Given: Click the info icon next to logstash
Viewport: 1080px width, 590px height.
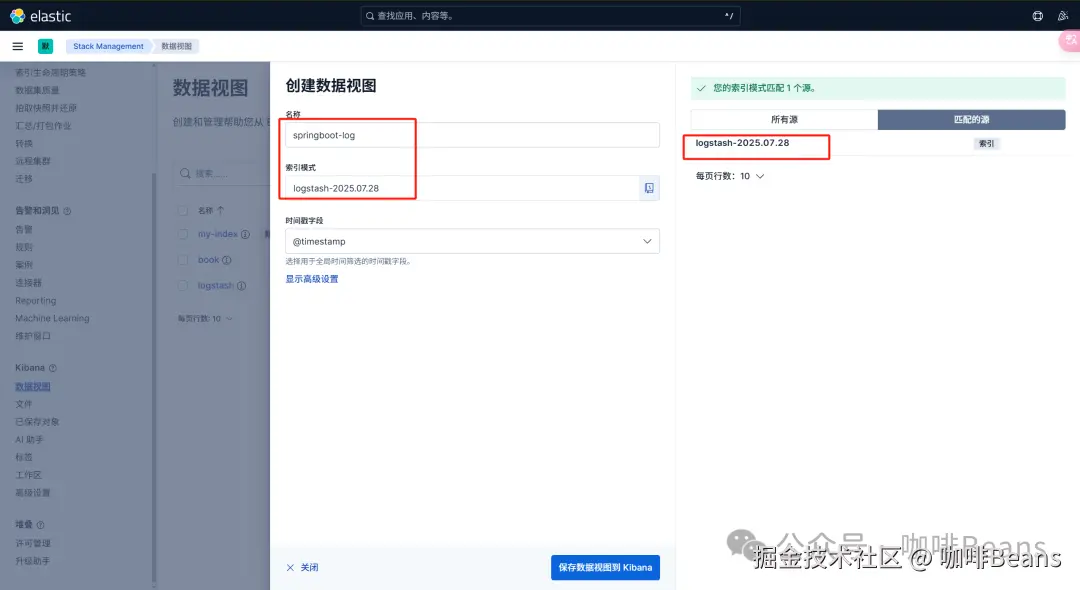Looking at the screenshot, I should (x=241, y=286).
